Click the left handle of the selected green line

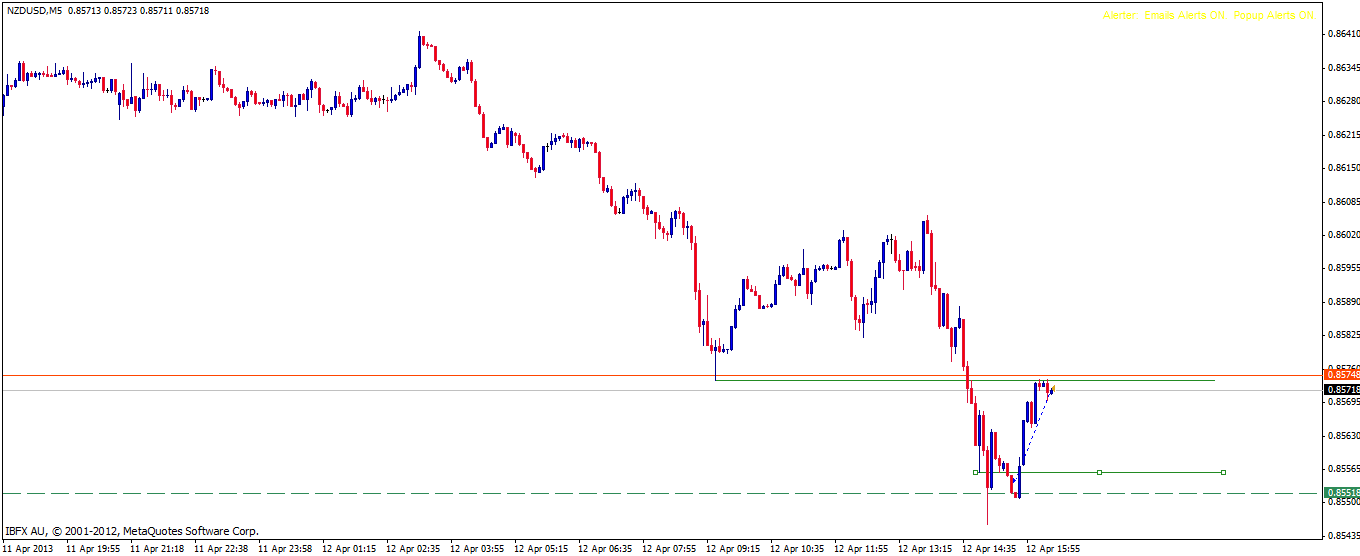coord(975,472)
